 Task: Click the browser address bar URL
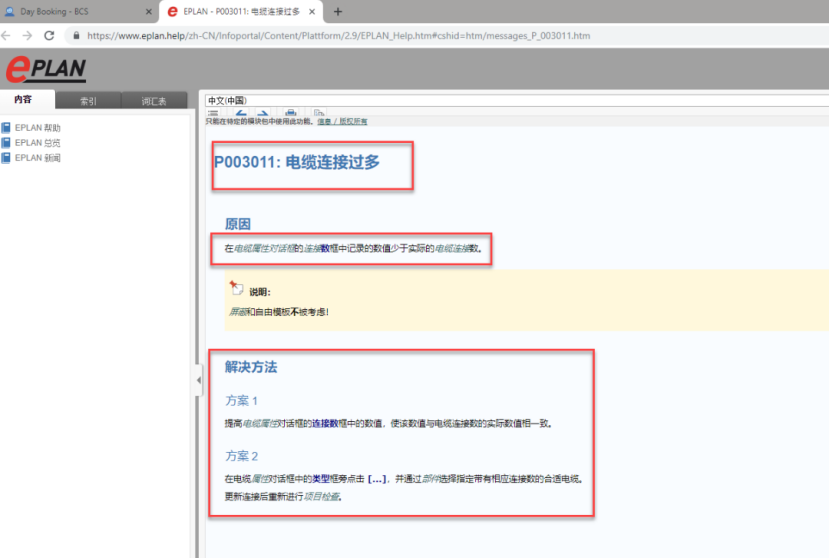pos(339,36)
